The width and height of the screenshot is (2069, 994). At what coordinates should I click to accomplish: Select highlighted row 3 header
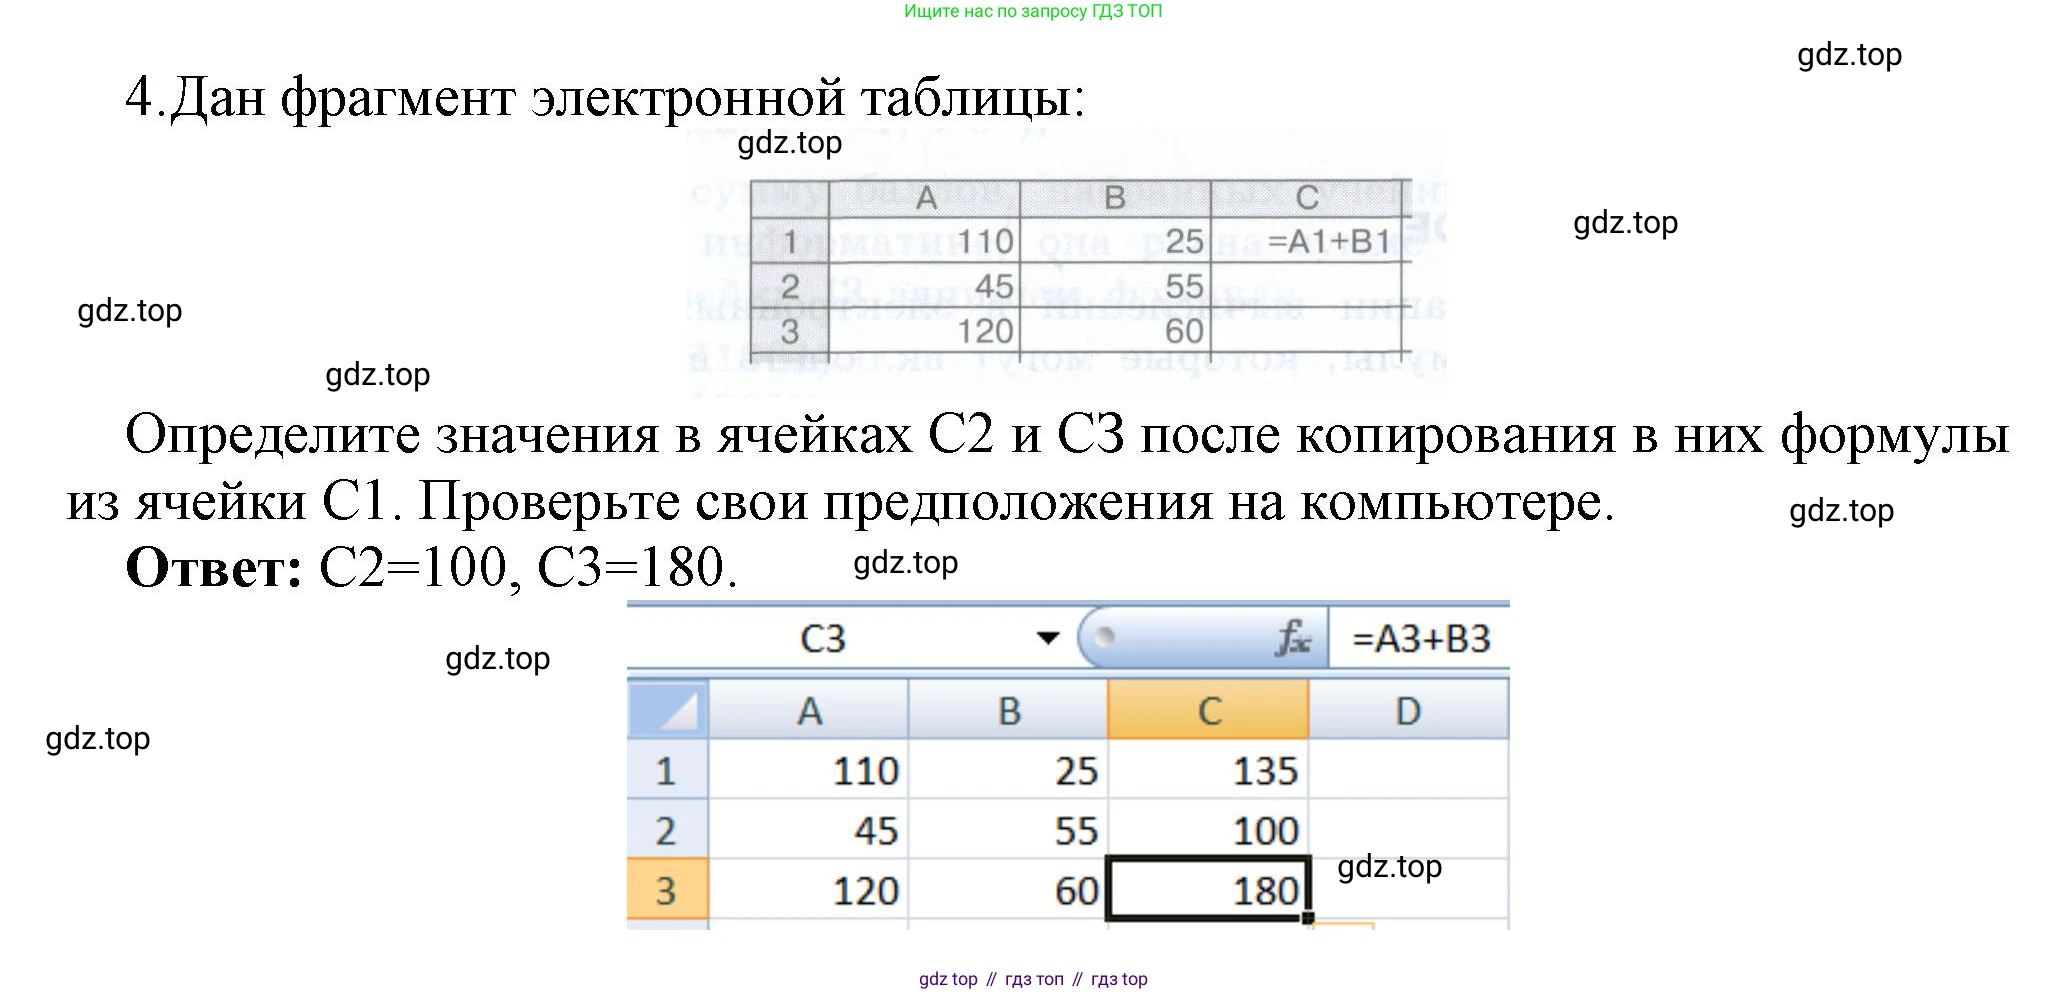click(667, 889)
